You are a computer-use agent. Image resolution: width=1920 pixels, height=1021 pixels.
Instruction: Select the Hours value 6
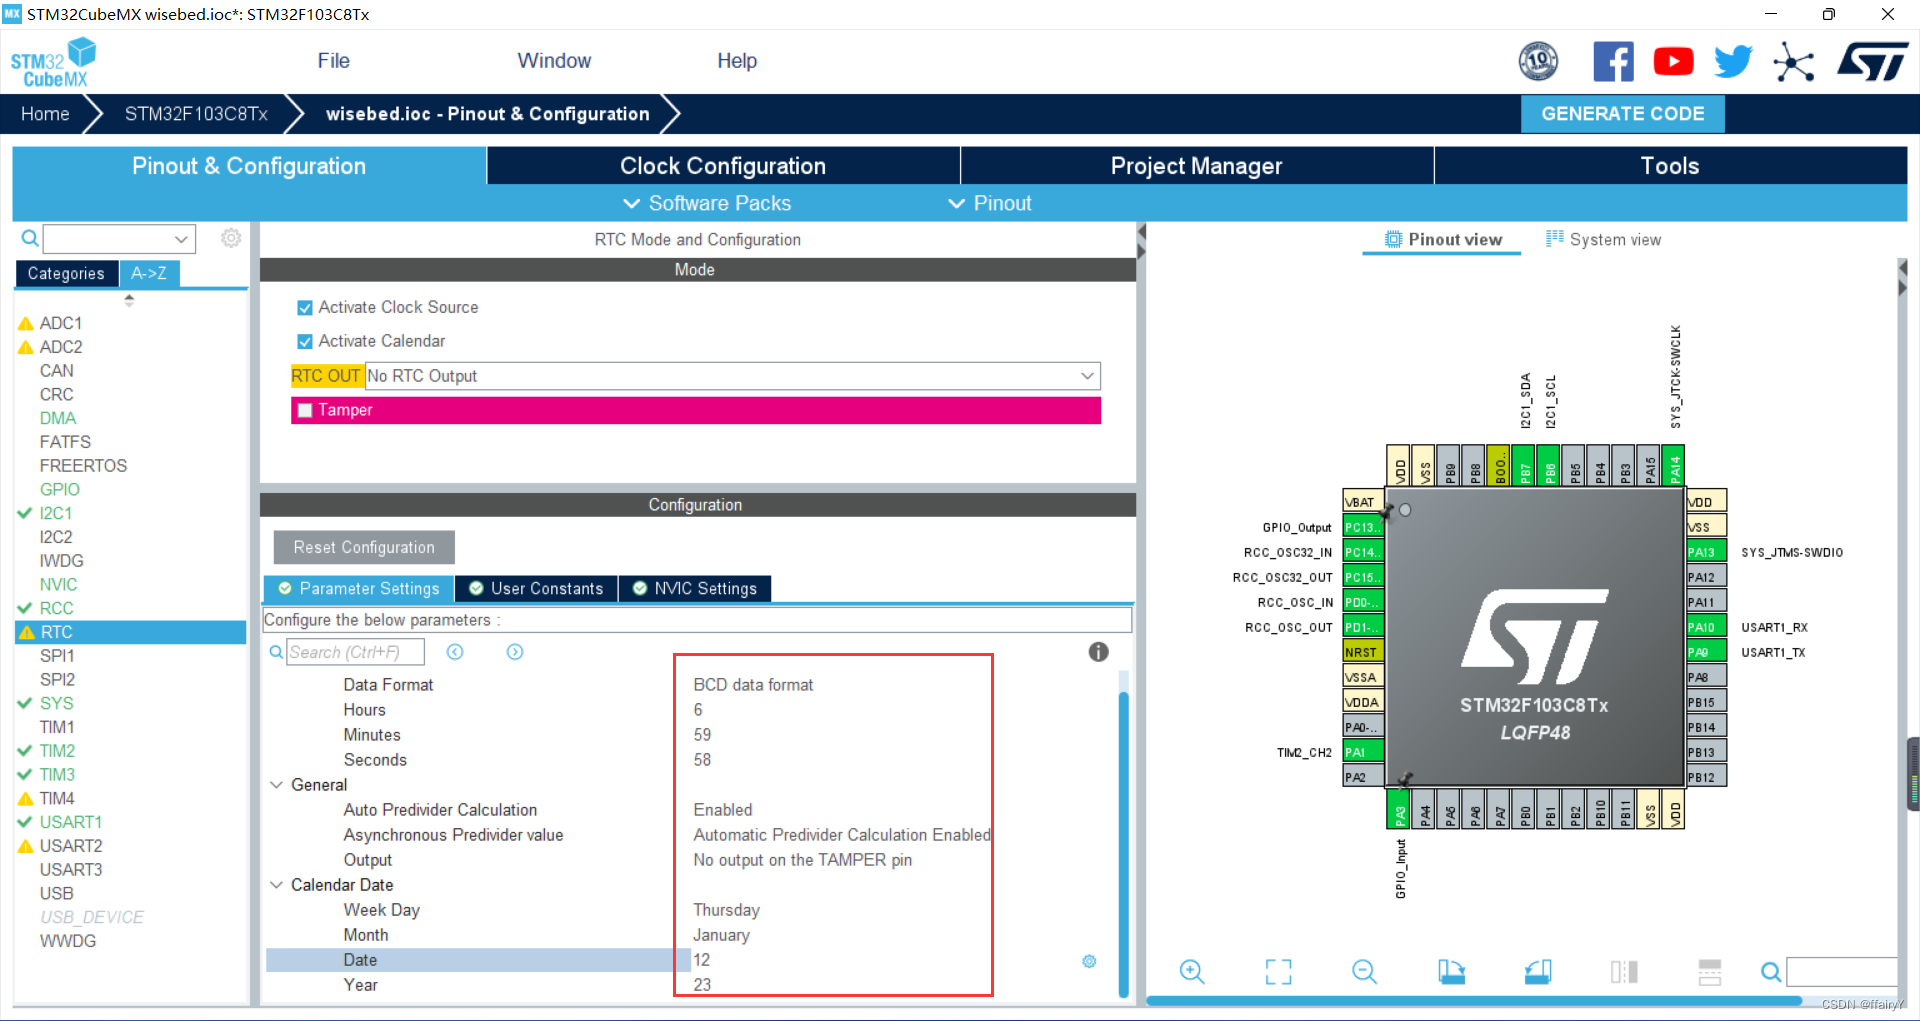point(698,710)
